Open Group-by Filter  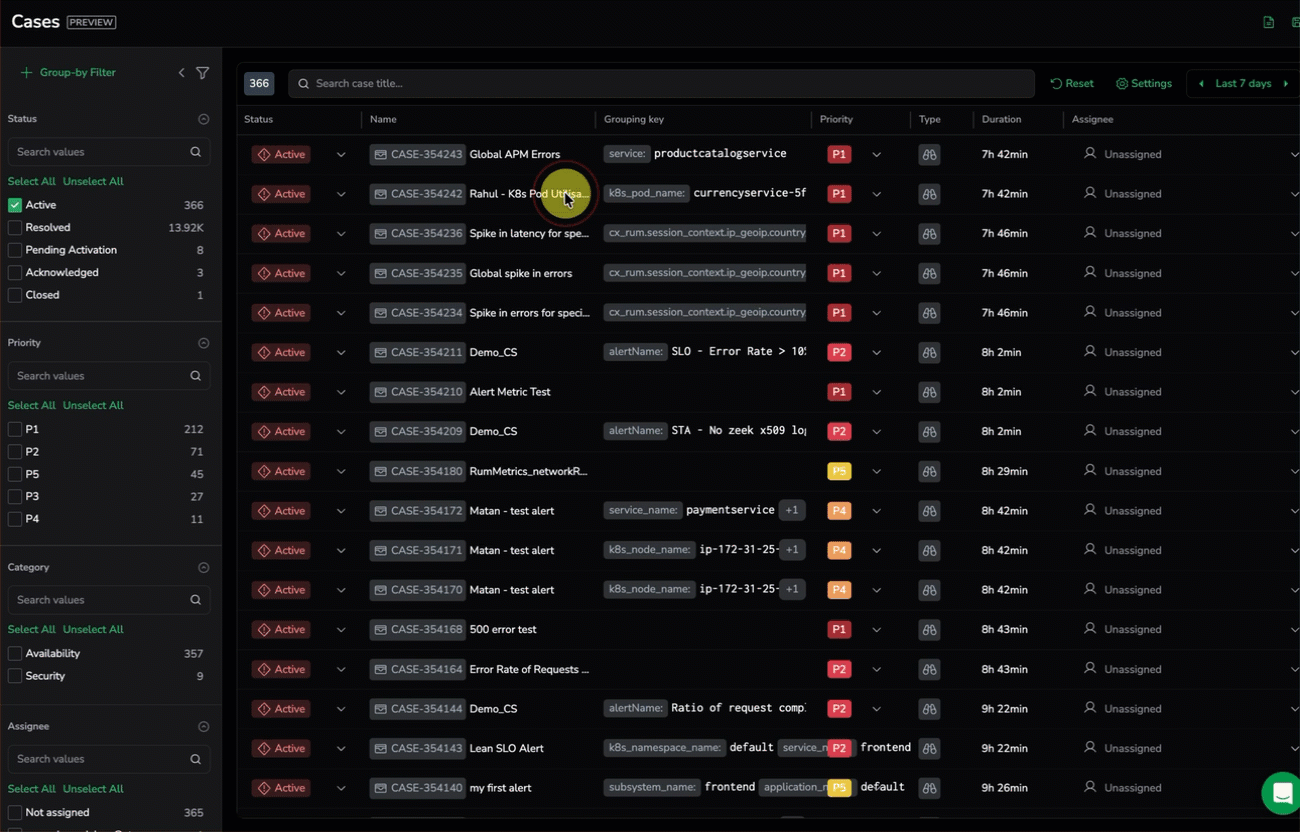(68, 73)
